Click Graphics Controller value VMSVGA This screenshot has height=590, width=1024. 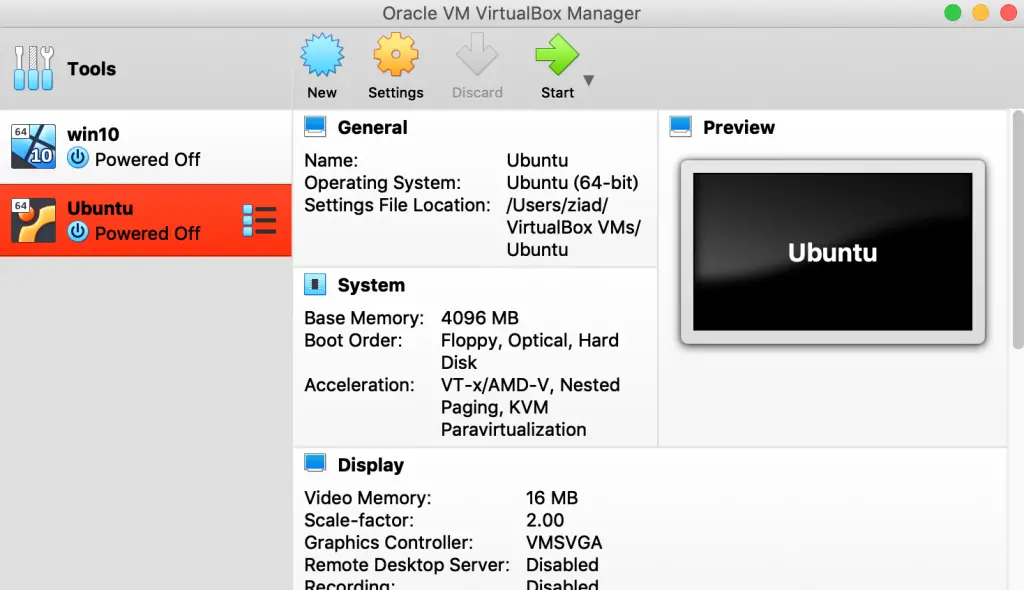click(564, 542)
